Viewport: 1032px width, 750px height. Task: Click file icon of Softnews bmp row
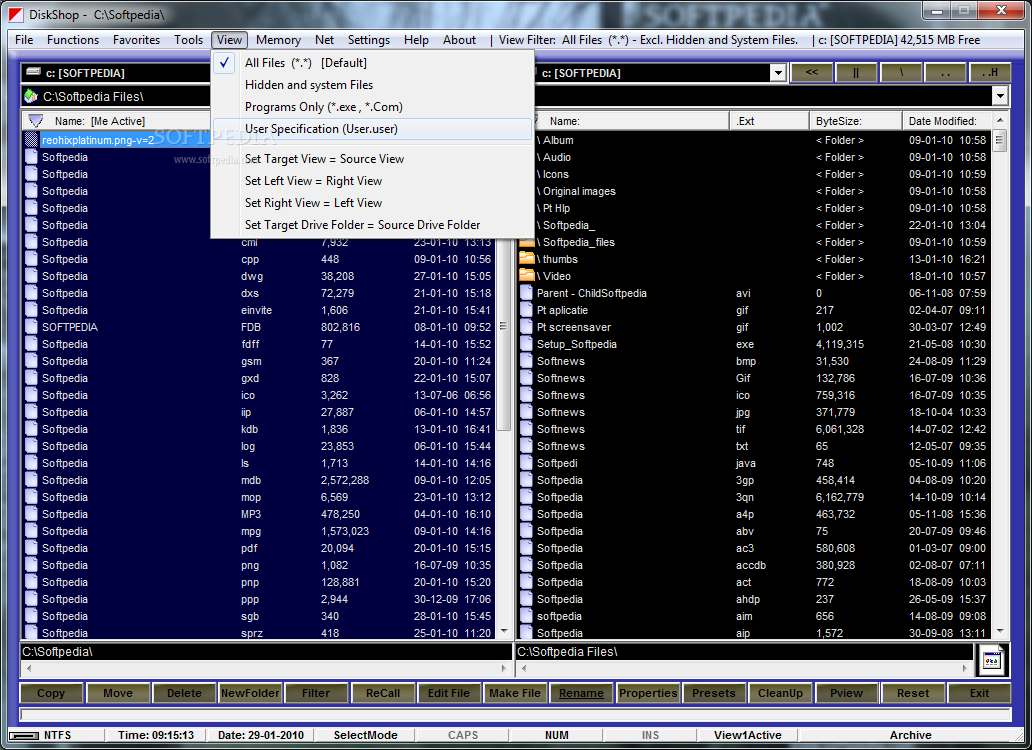coord(526,361)
